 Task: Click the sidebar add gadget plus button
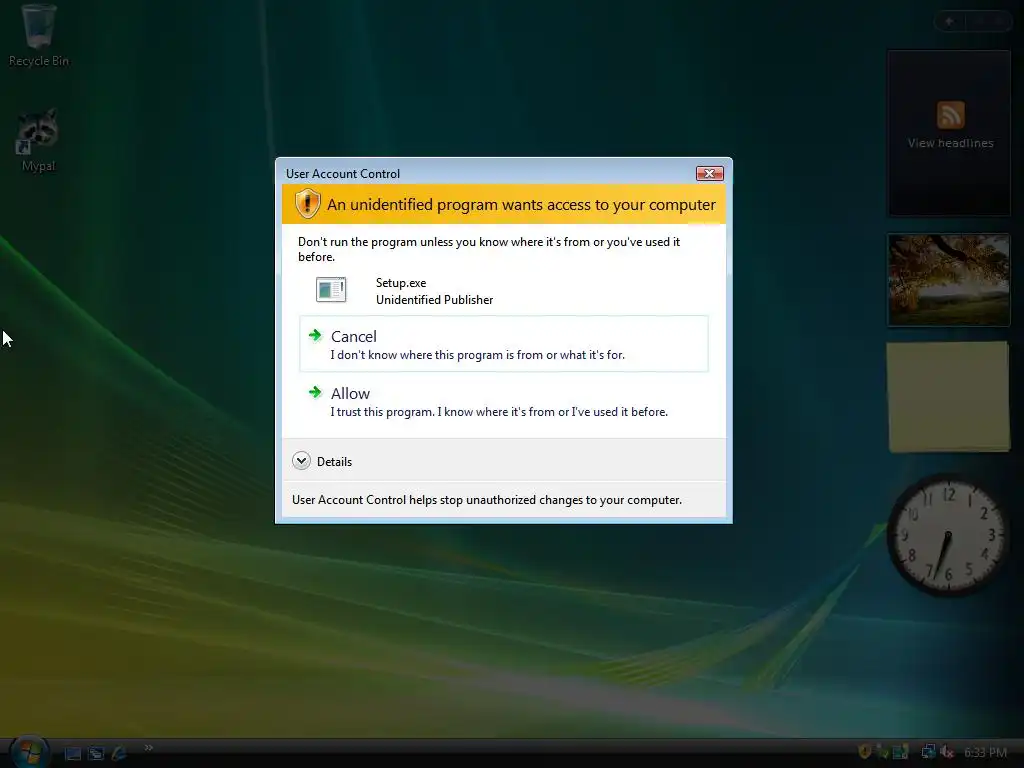tap(950, 22)
